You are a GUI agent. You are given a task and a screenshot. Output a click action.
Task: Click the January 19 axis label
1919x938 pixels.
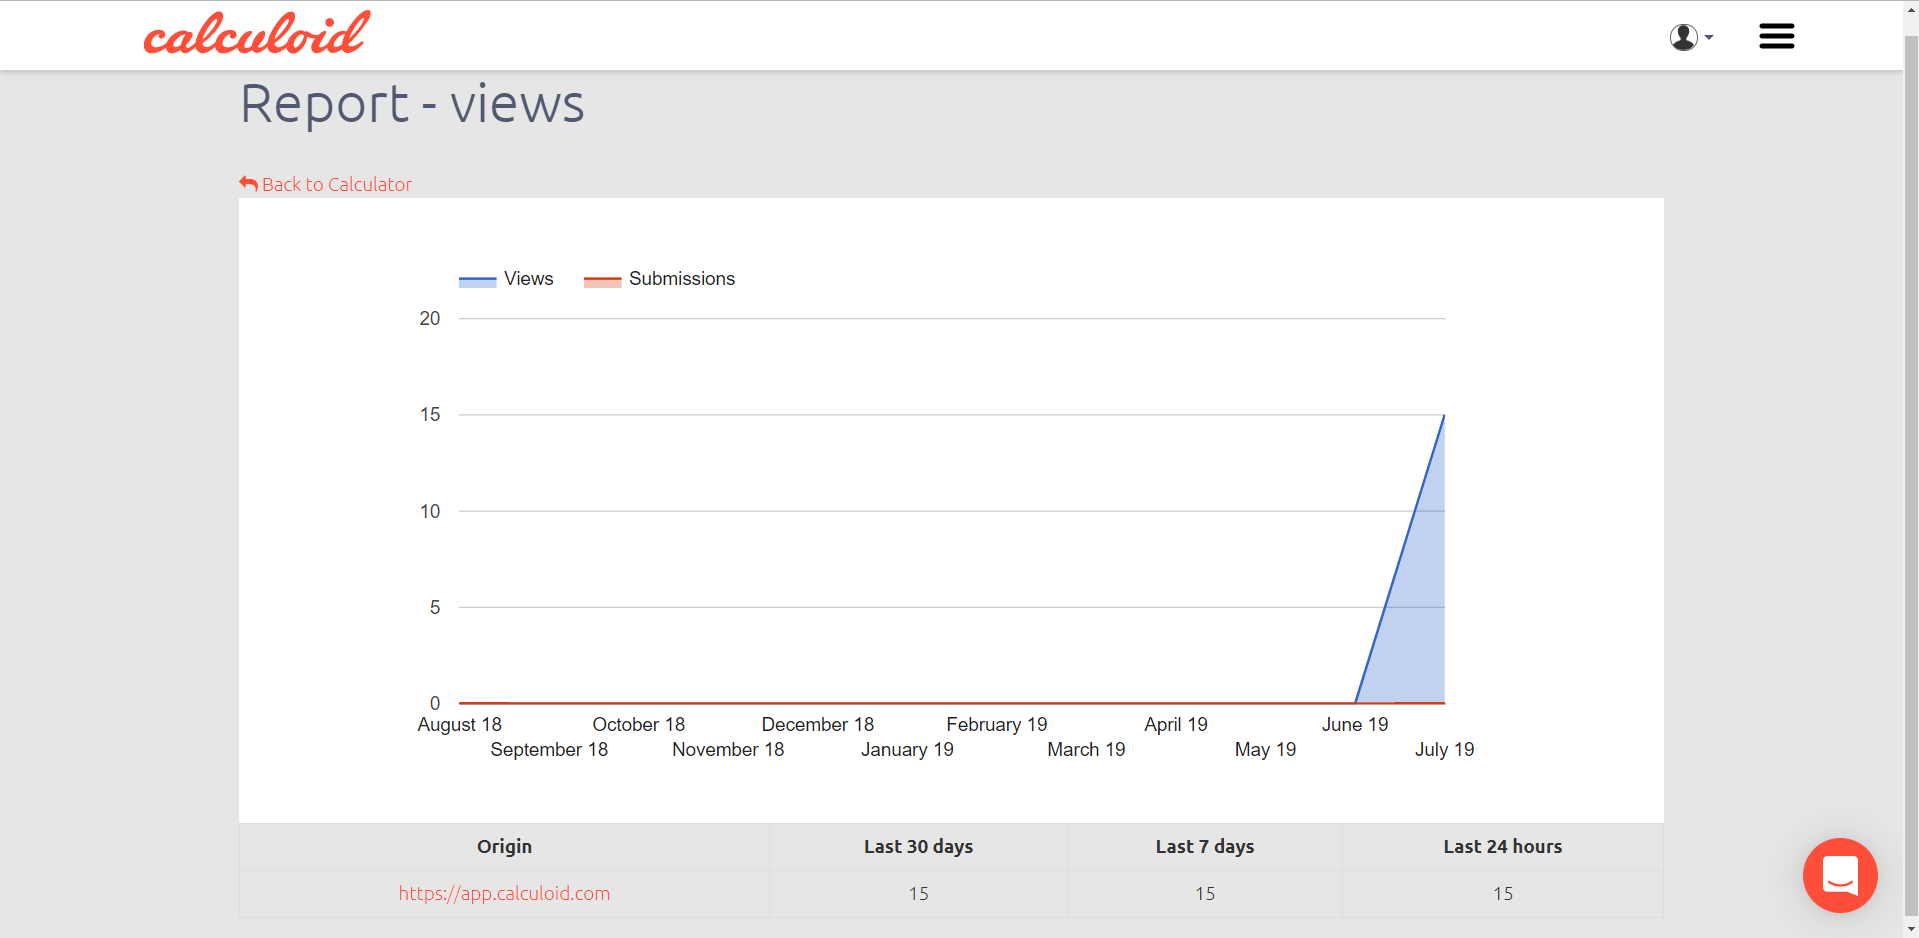pos(907,750)
